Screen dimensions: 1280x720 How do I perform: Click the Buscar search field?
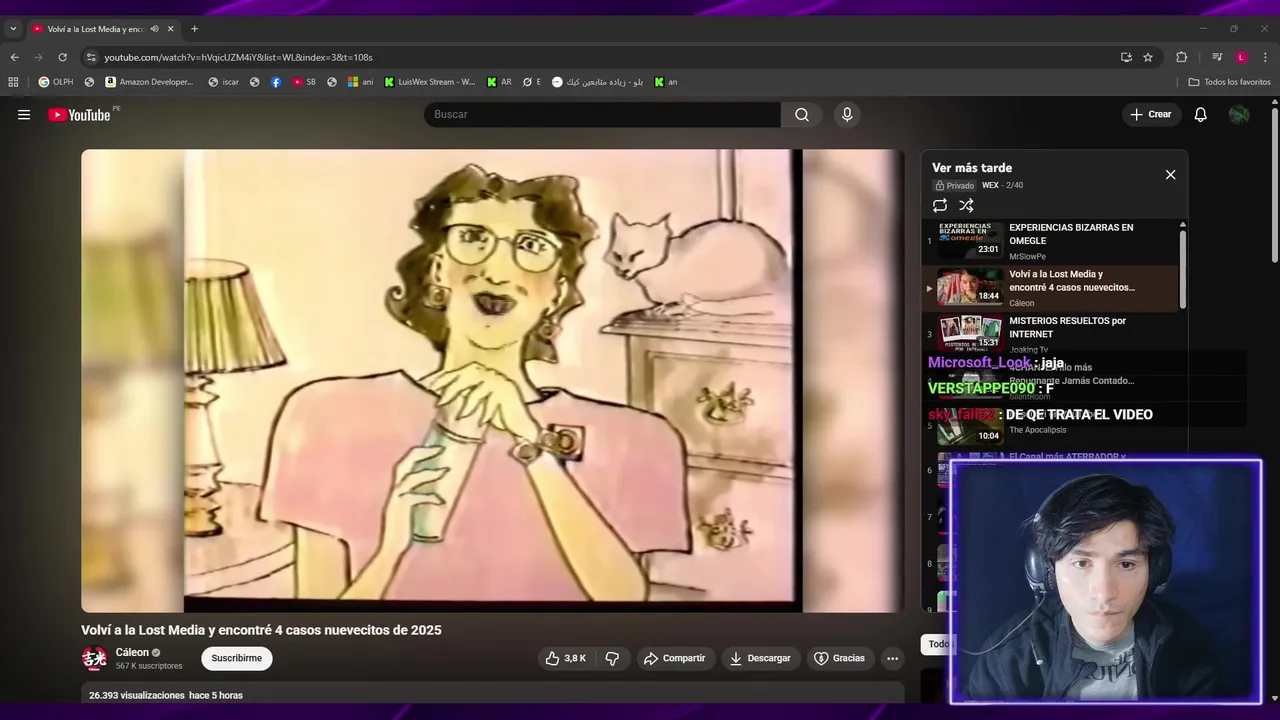[x=602, y=115]
